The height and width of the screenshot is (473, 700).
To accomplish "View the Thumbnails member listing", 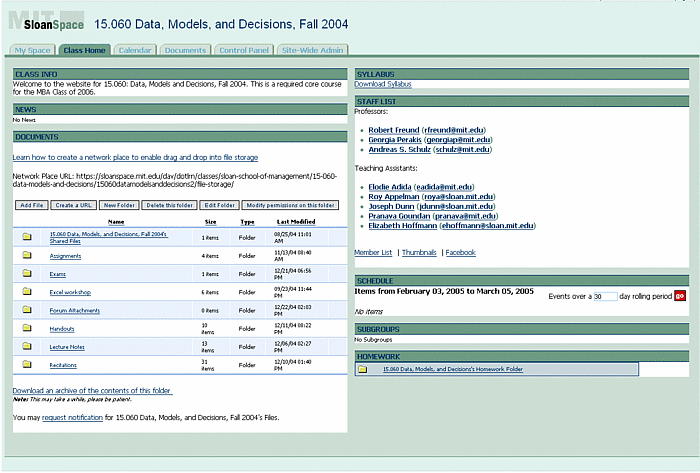I will click(418, 253).
